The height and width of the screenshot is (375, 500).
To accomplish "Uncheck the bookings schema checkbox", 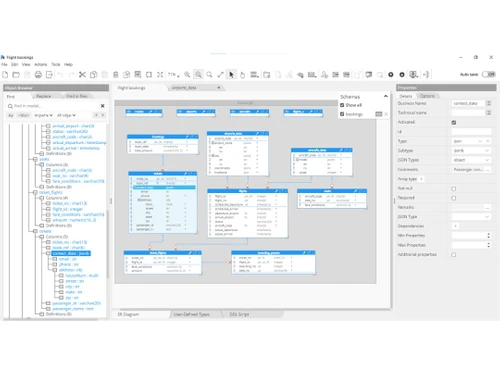I will point(342,114).
